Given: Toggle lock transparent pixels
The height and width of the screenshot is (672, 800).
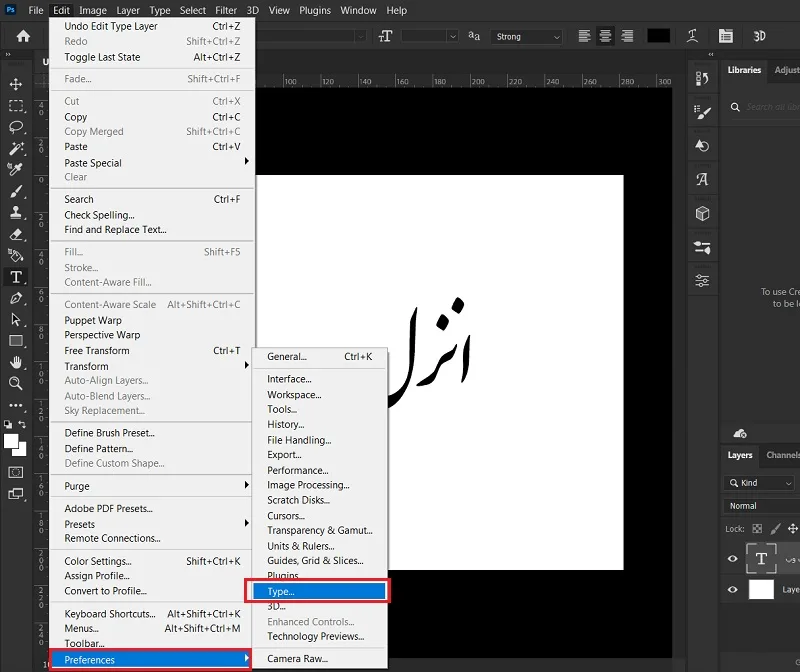Looking at the screenshot, I should pyautogui.click(x=757, y=529).
